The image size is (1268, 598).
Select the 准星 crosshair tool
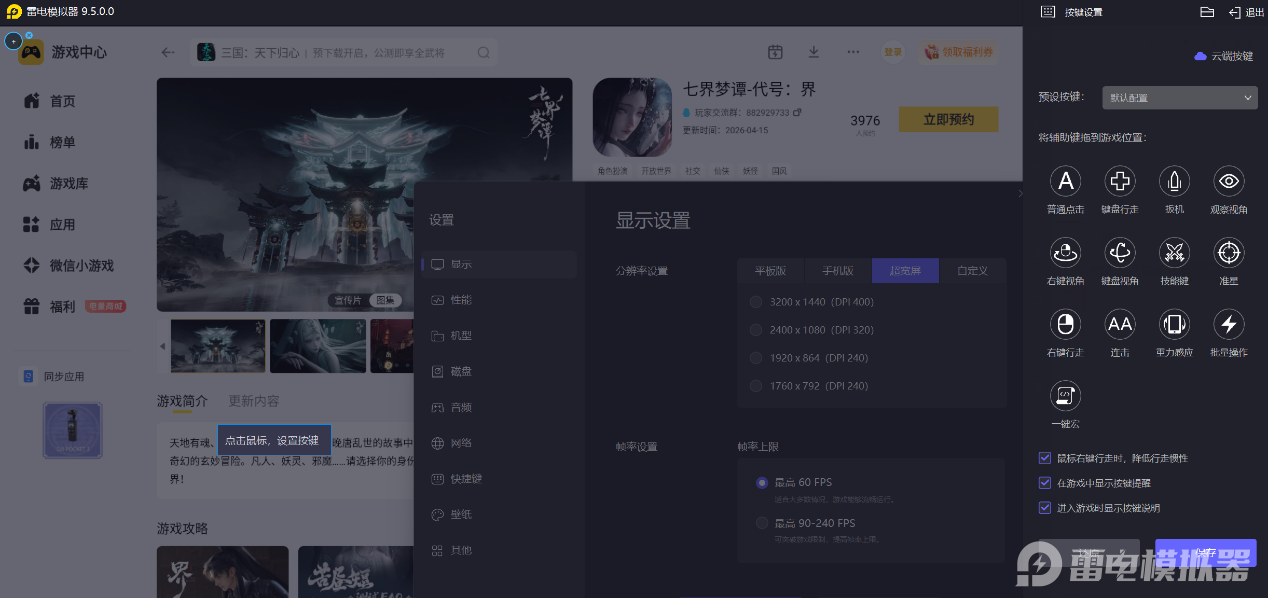pos(1228,252)
